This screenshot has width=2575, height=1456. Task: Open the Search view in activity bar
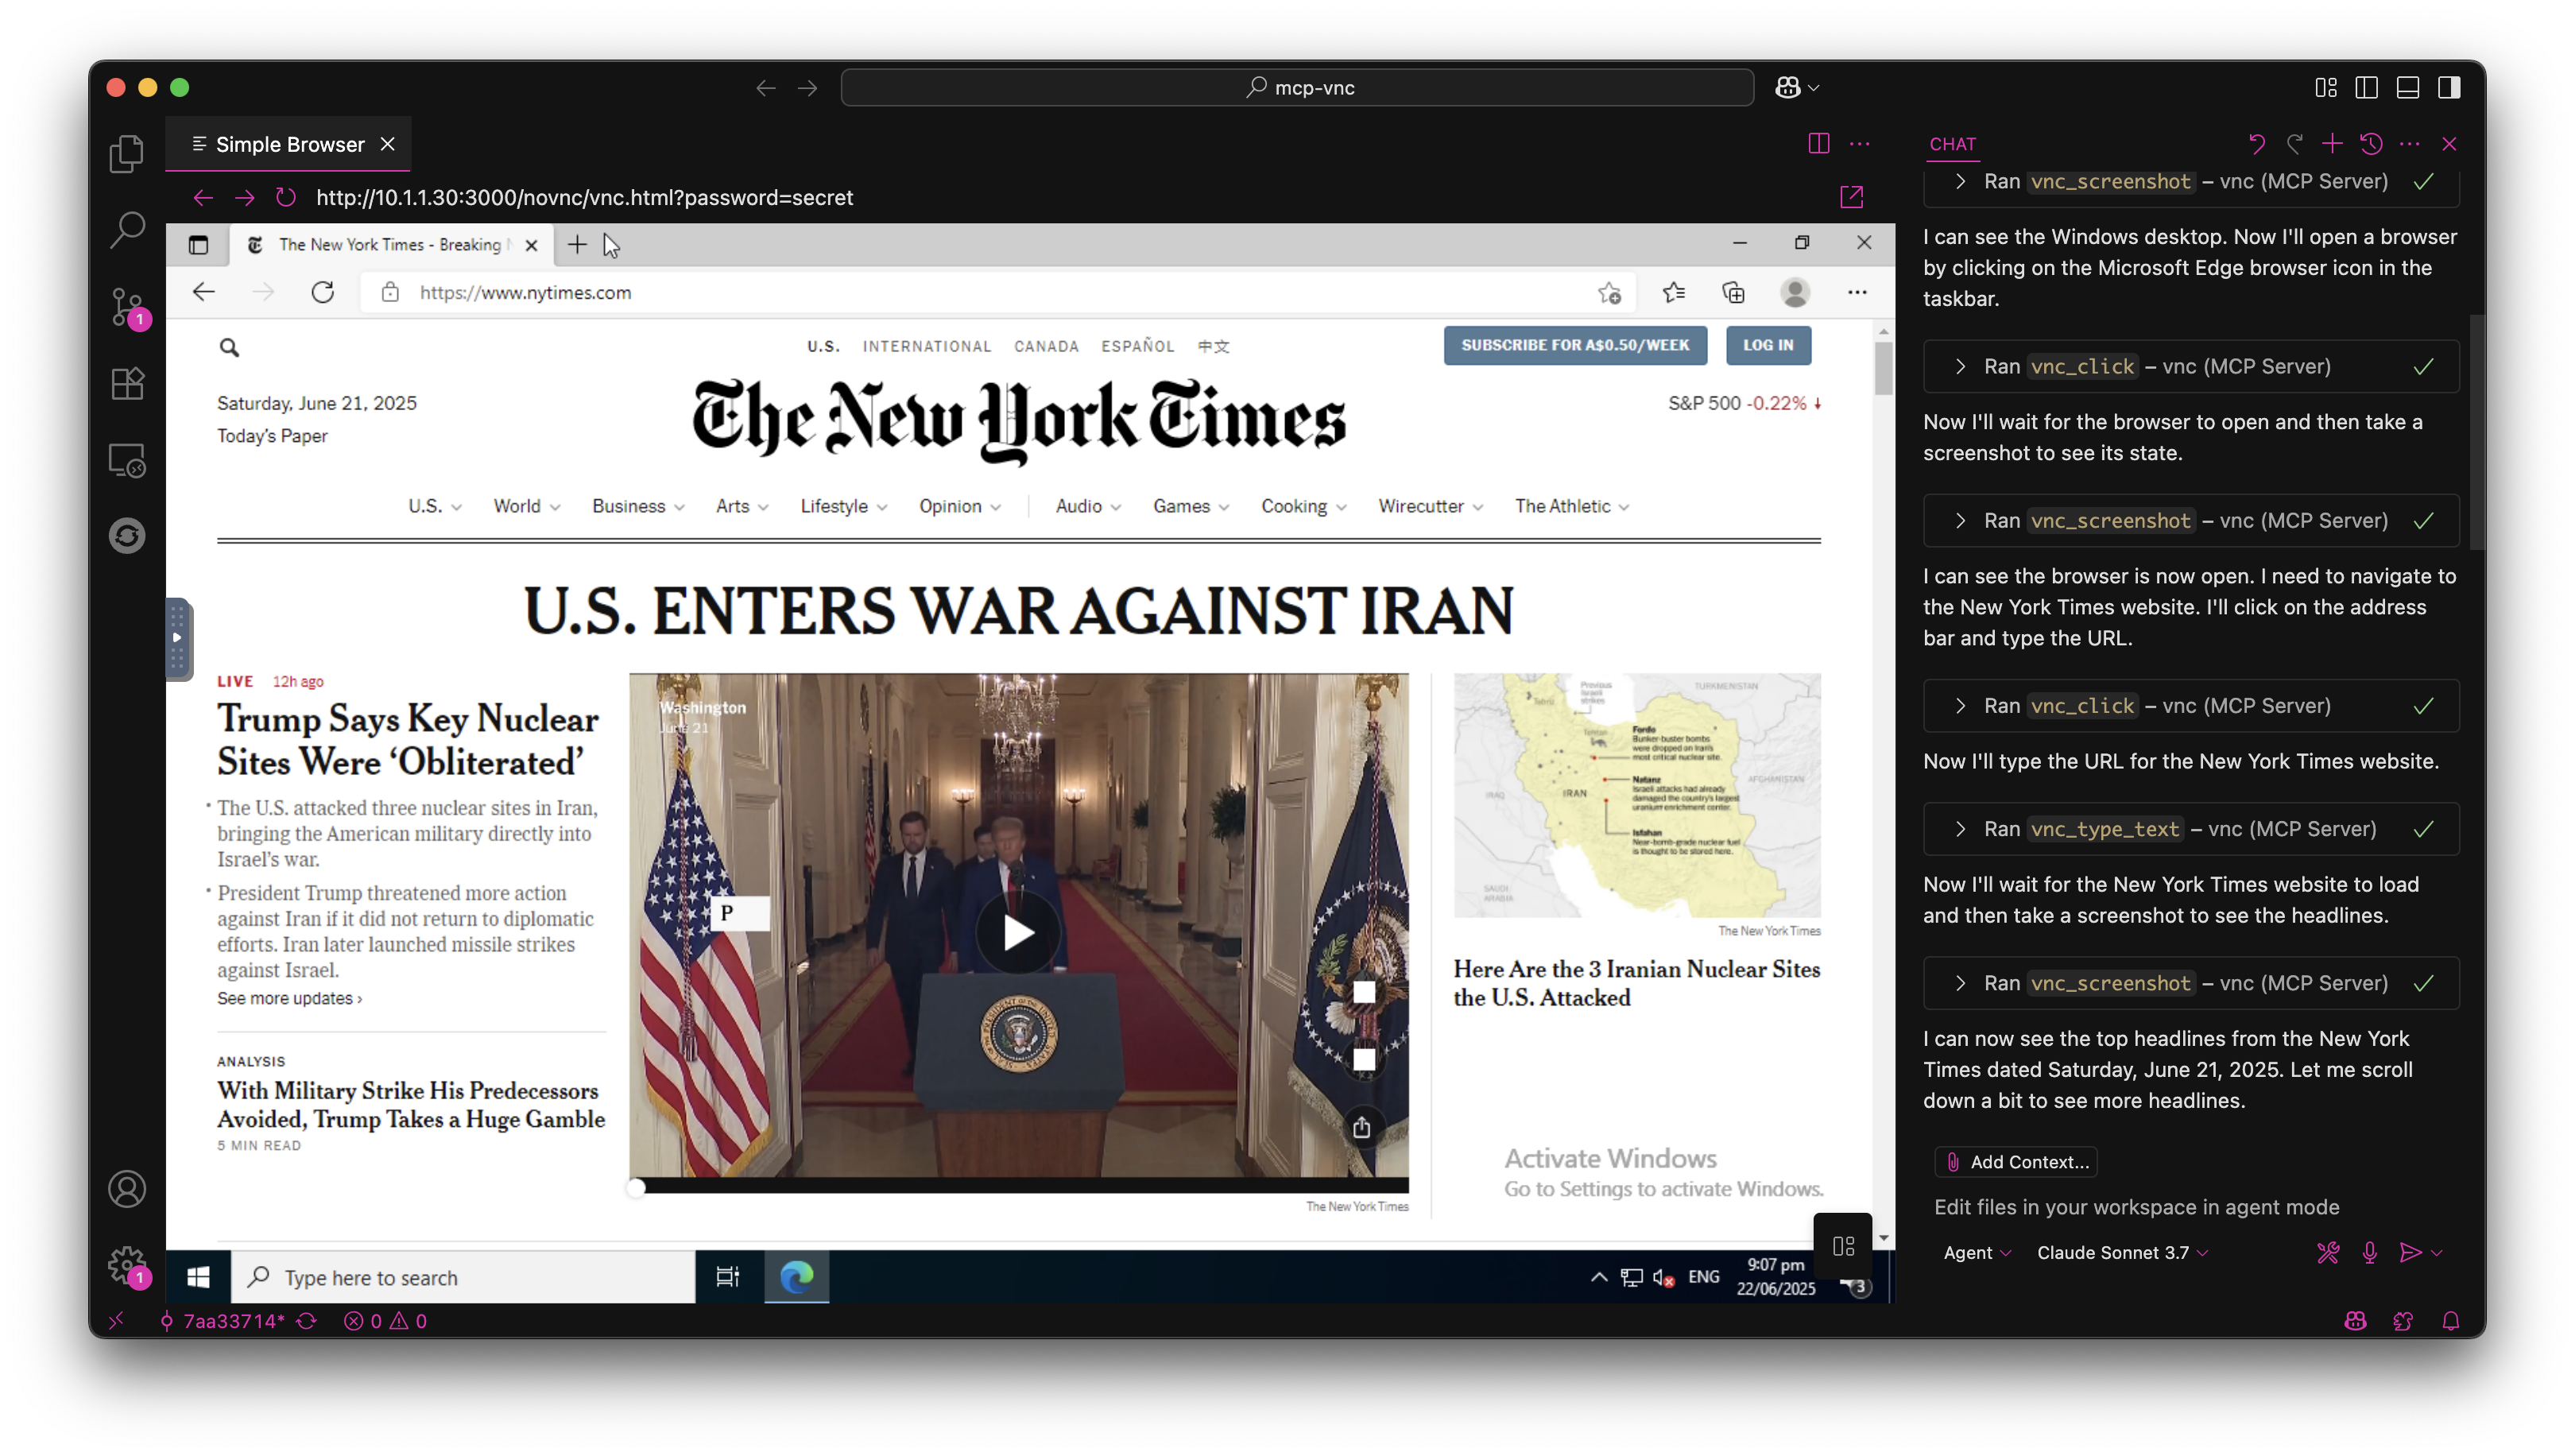click(127, 229)
